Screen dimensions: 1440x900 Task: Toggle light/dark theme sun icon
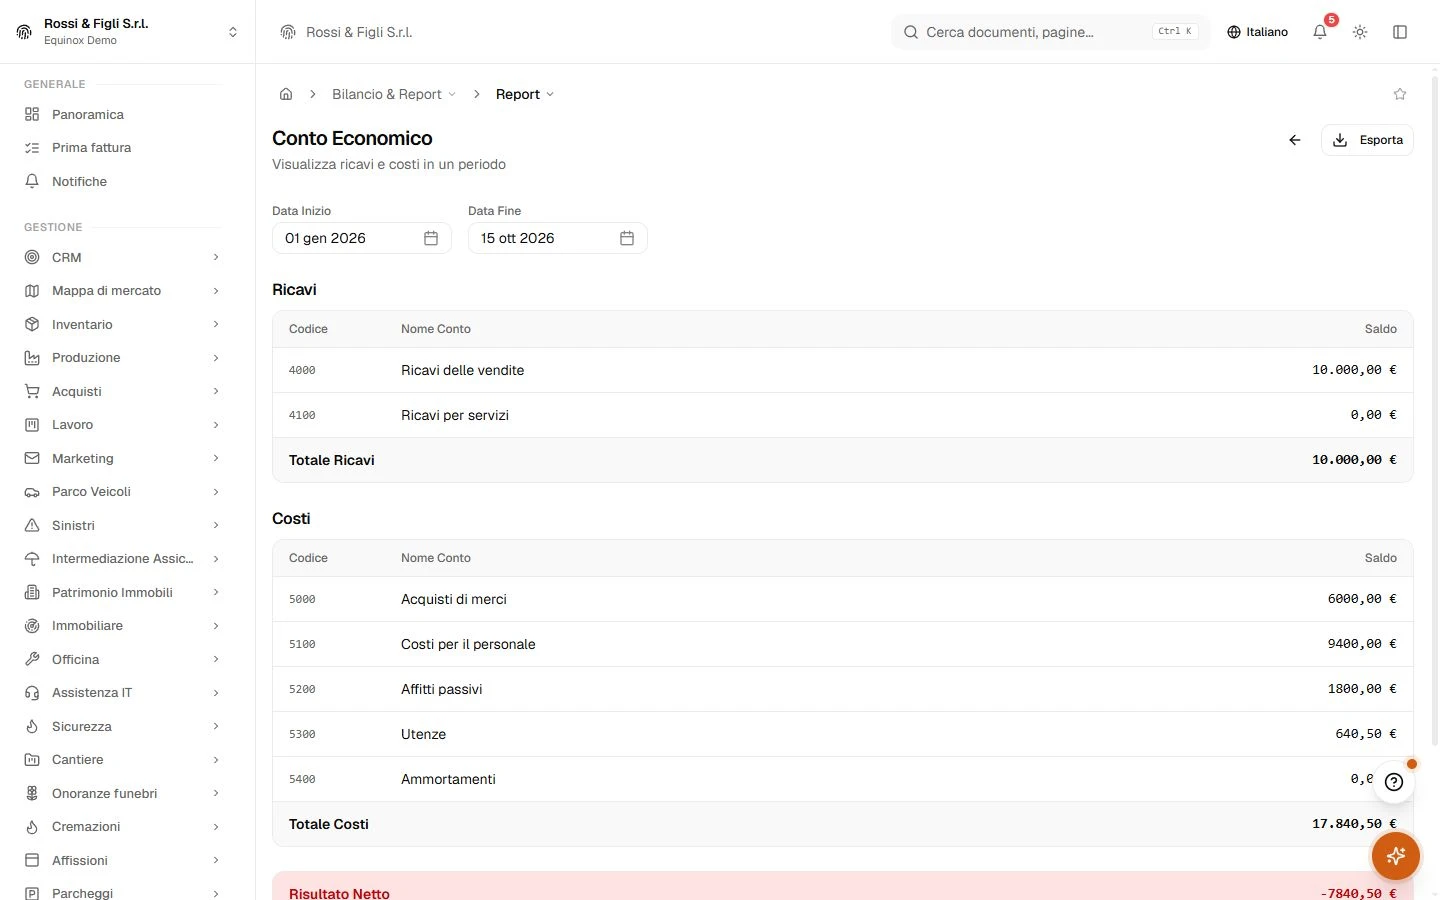1360,32
